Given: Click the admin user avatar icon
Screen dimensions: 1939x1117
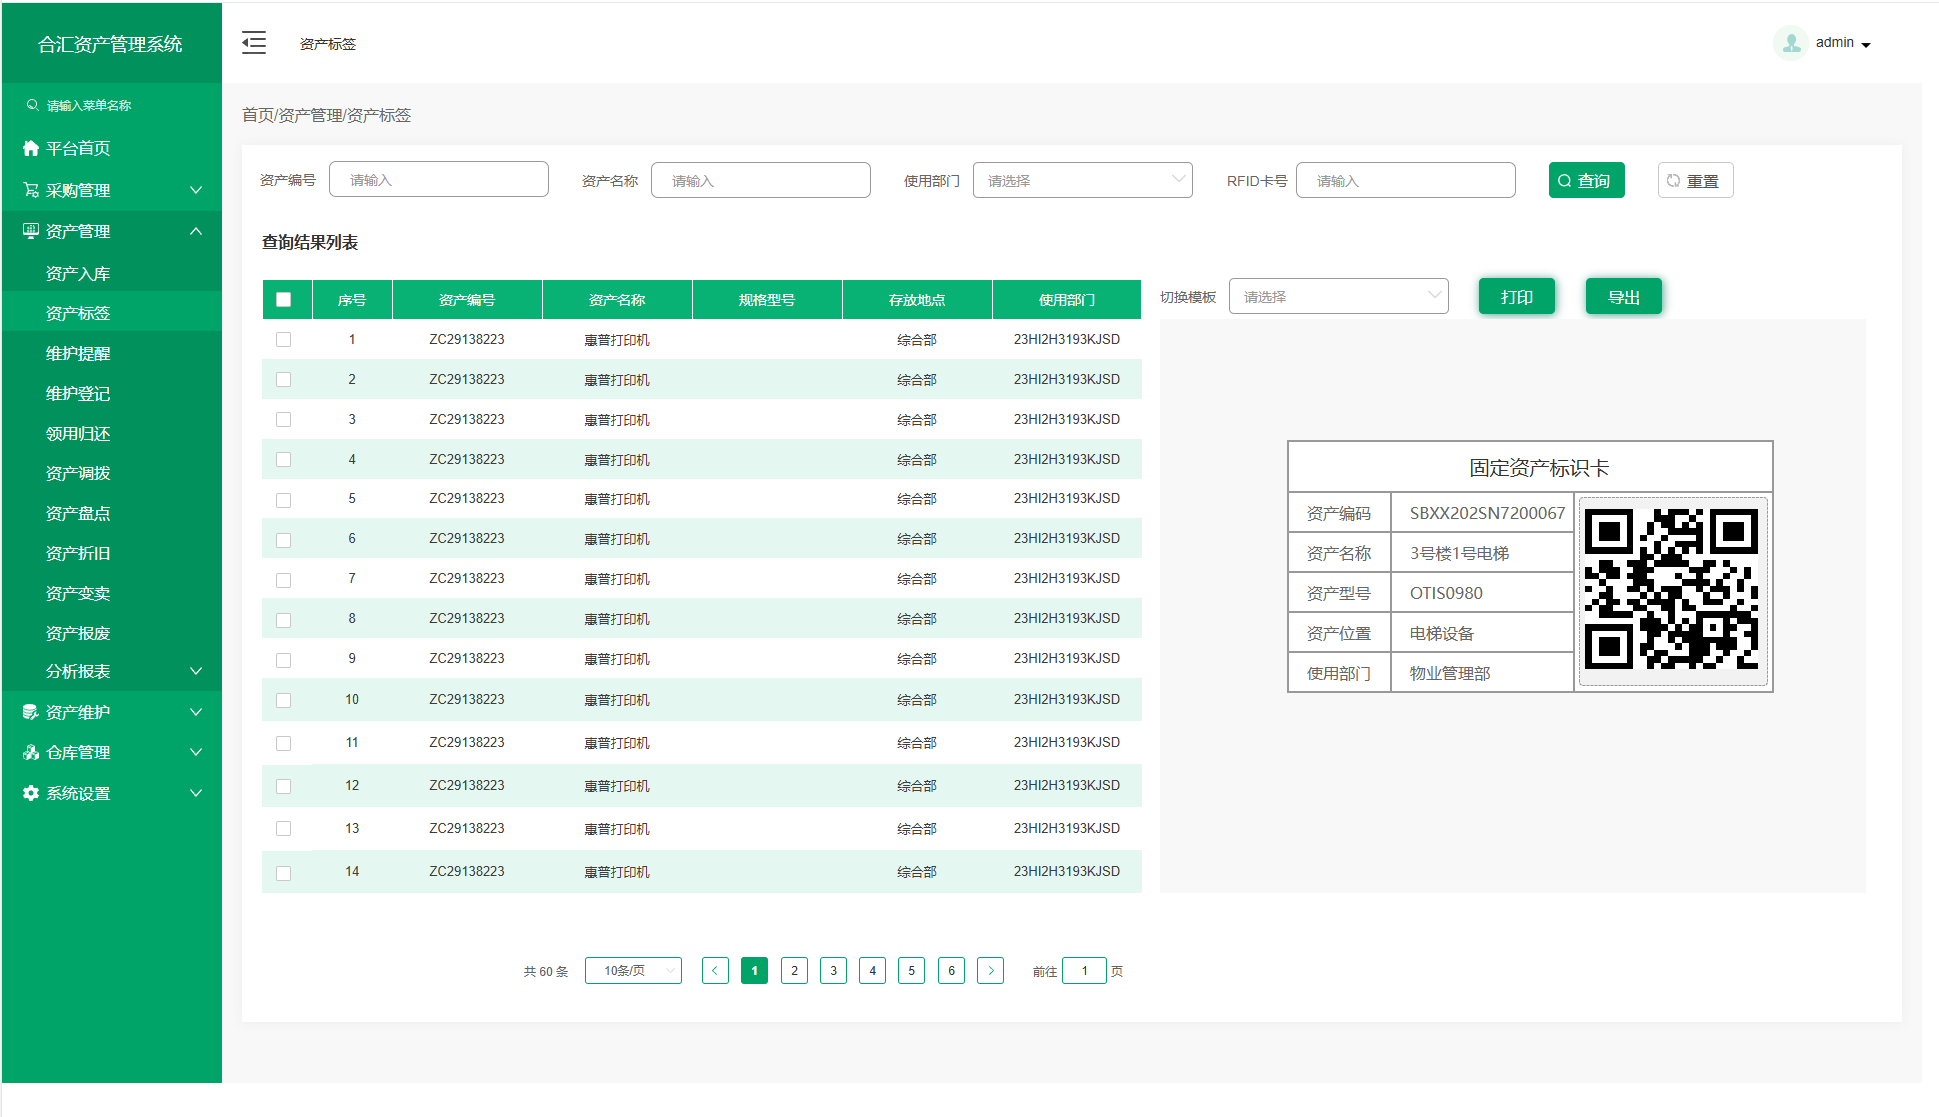Looking at the screenshot, I should click(x=1791, y=43).
